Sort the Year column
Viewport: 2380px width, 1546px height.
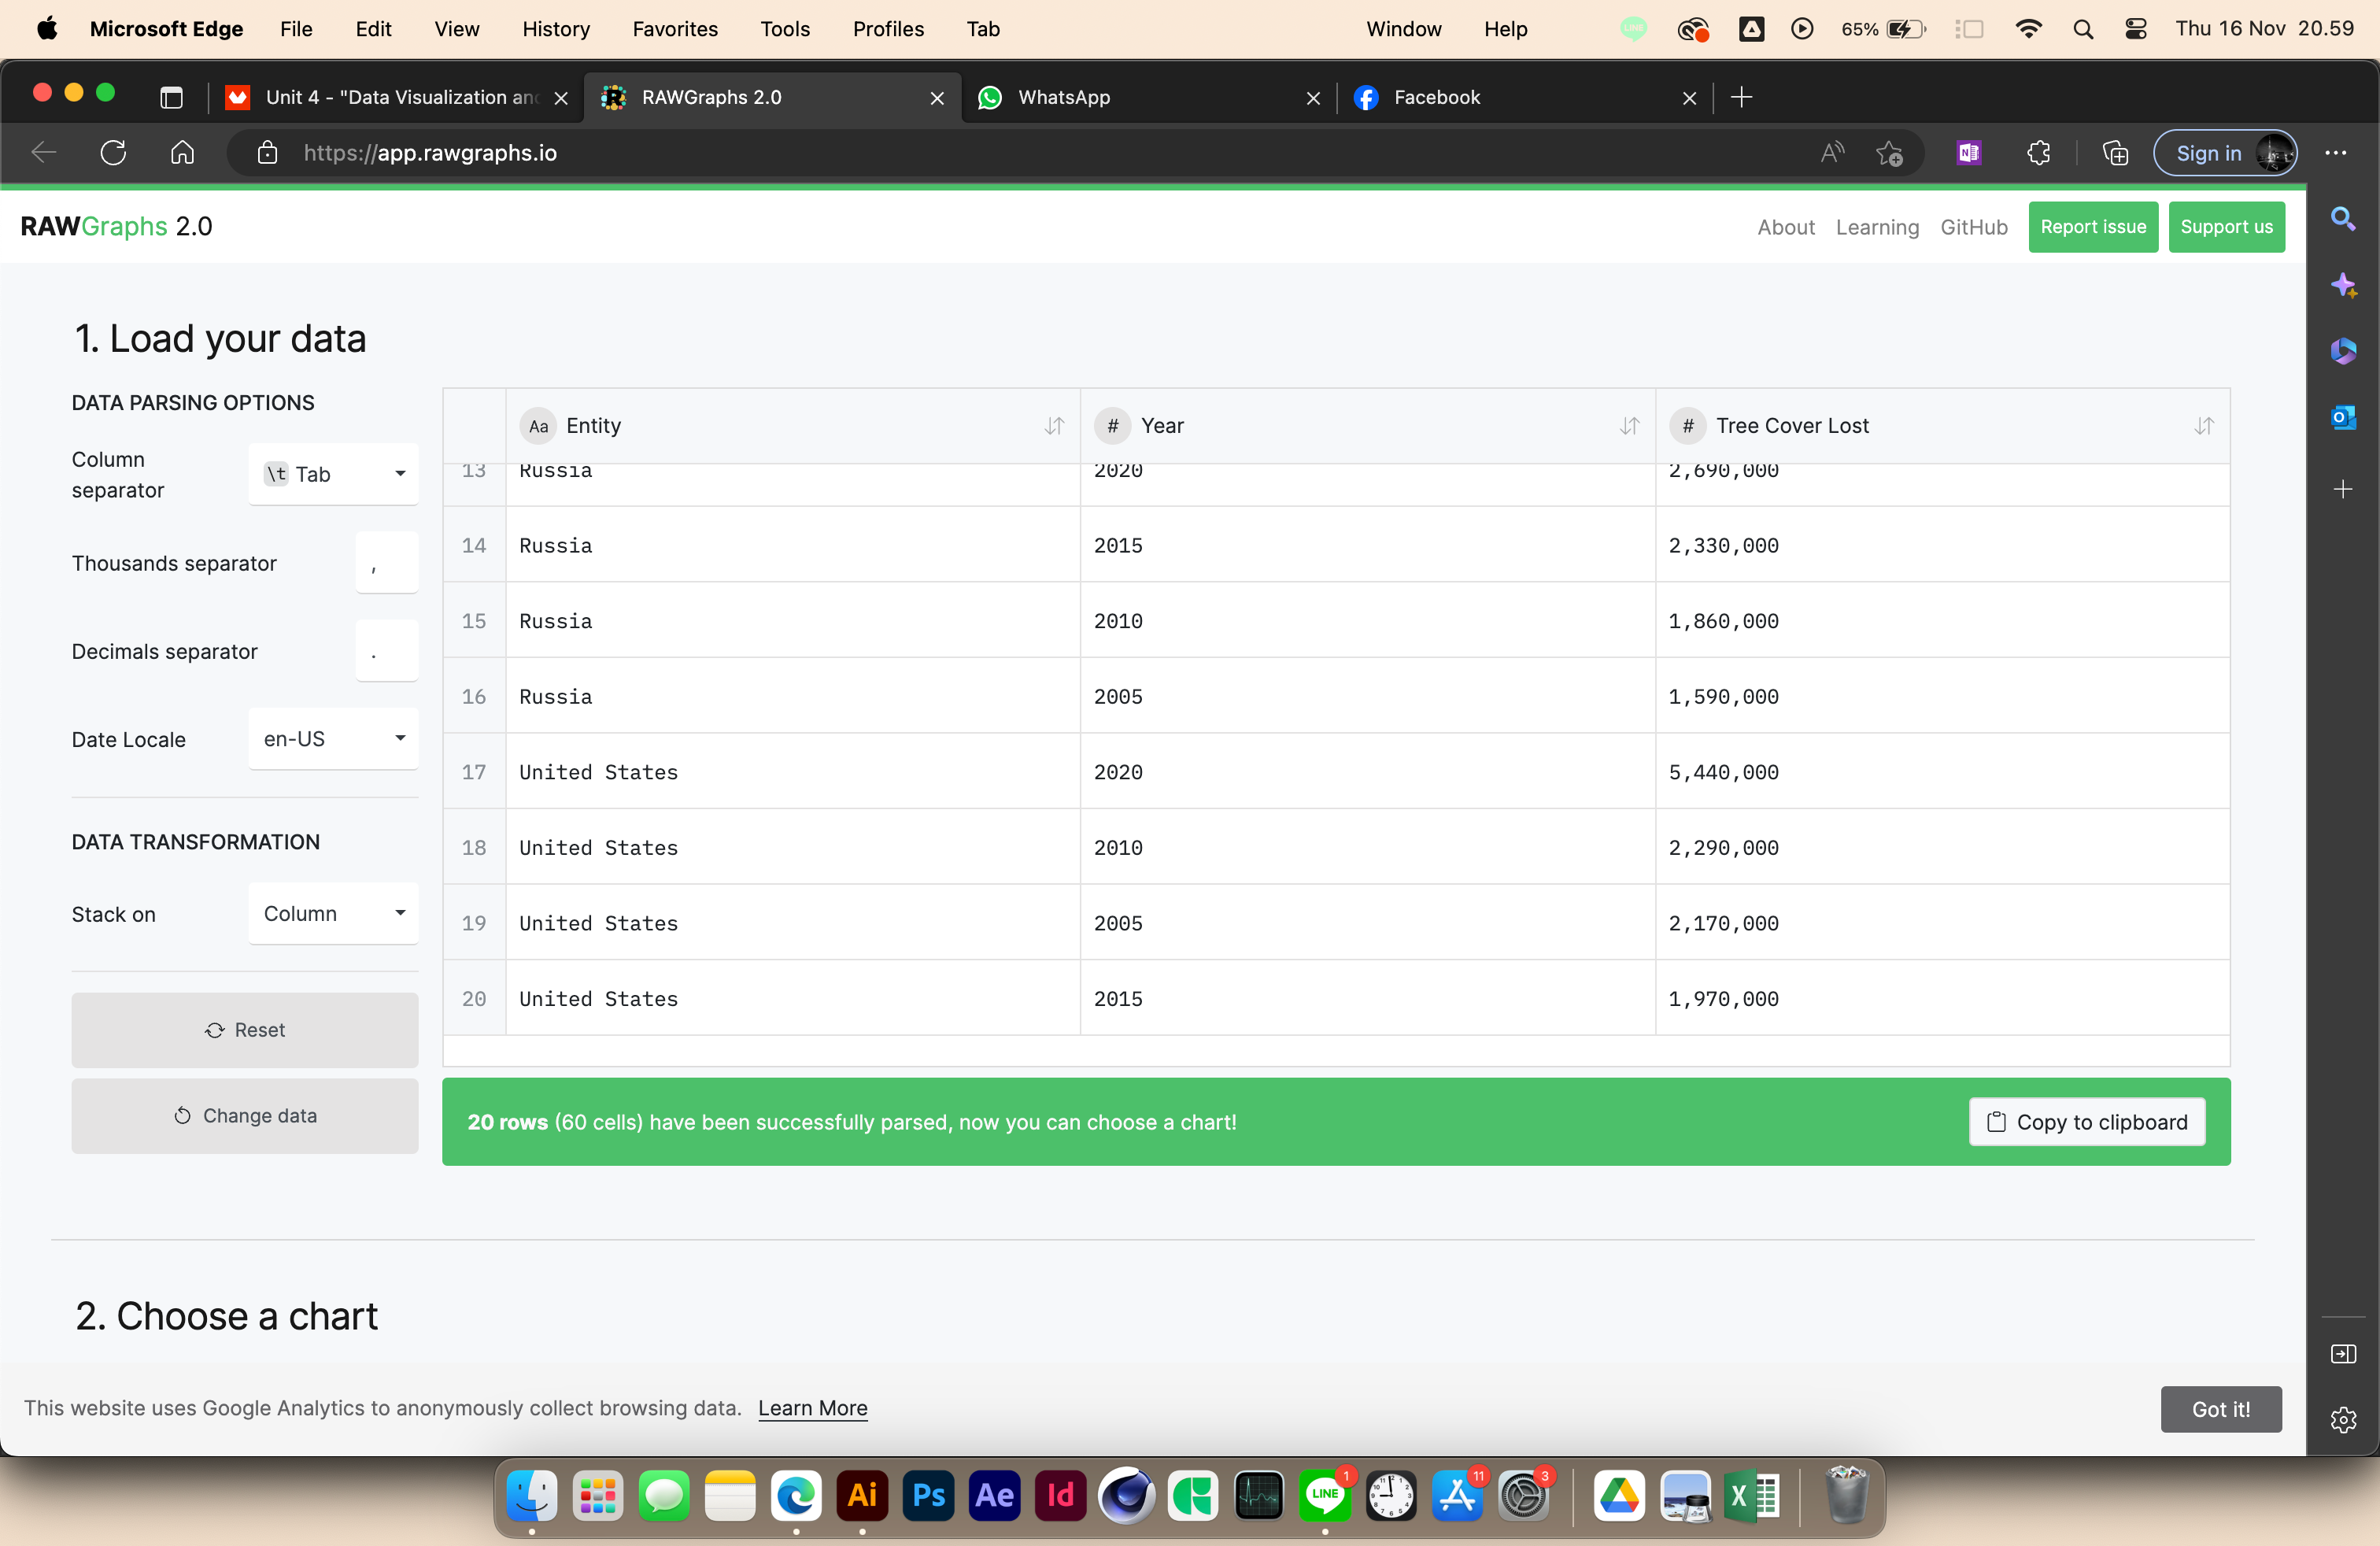pyautogui.click(x=1629, y=426)
